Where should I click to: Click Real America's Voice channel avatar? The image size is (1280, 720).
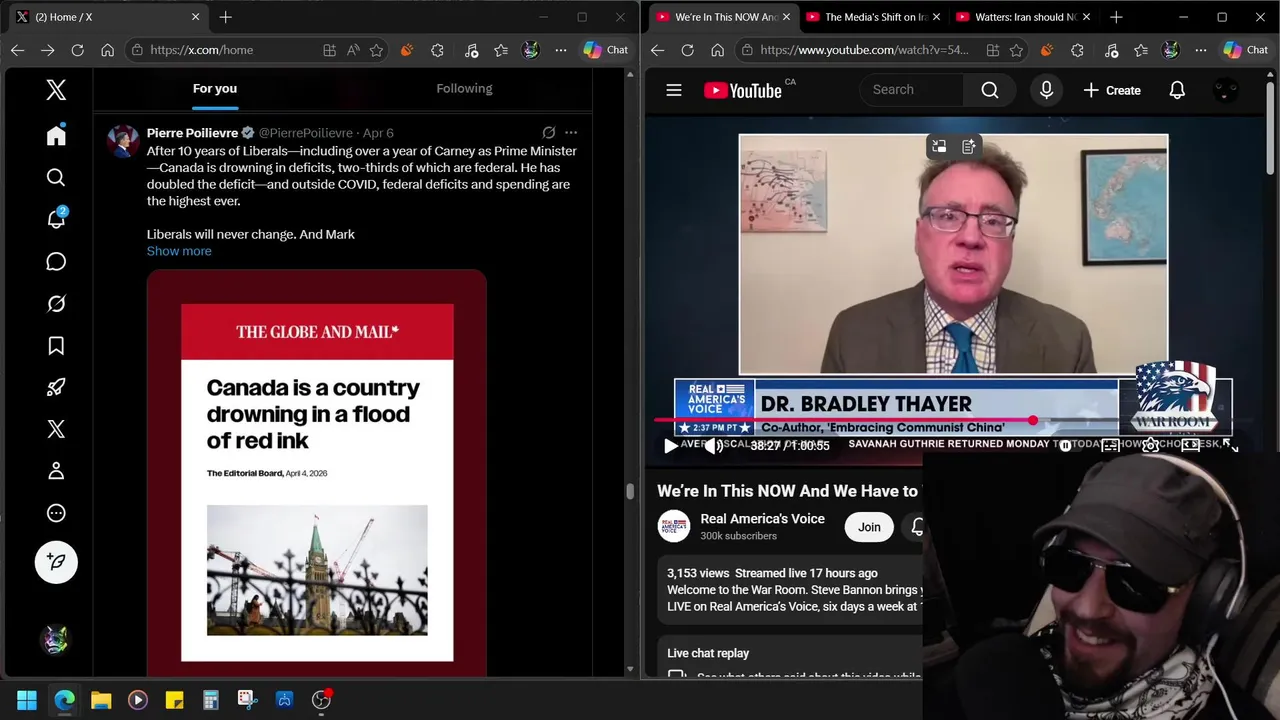coord(674,527)
